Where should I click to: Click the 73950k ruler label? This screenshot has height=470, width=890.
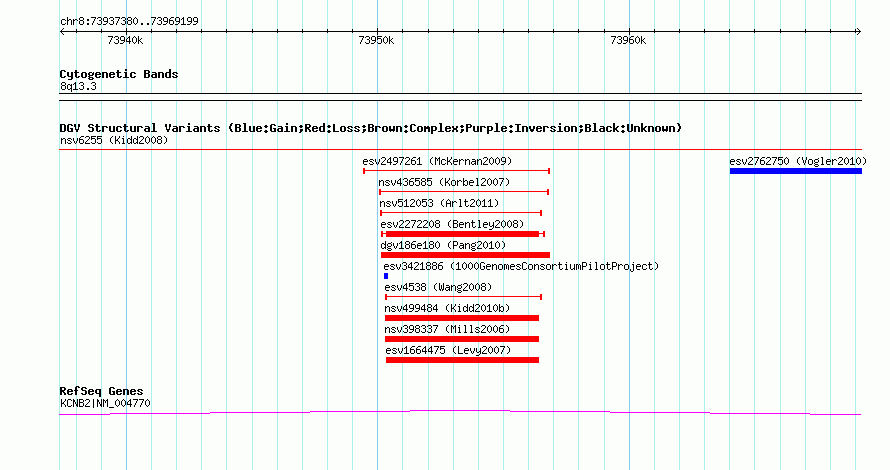(x=376, y=40)
